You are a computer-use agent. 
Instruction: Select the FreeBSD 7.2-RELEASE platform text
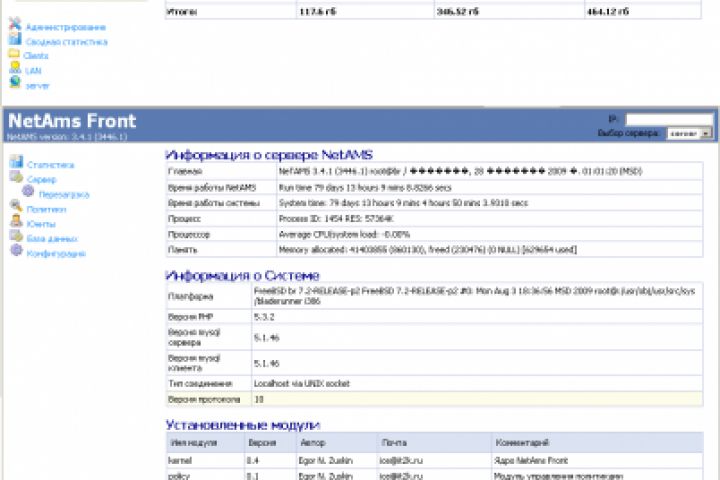[474, 296]
